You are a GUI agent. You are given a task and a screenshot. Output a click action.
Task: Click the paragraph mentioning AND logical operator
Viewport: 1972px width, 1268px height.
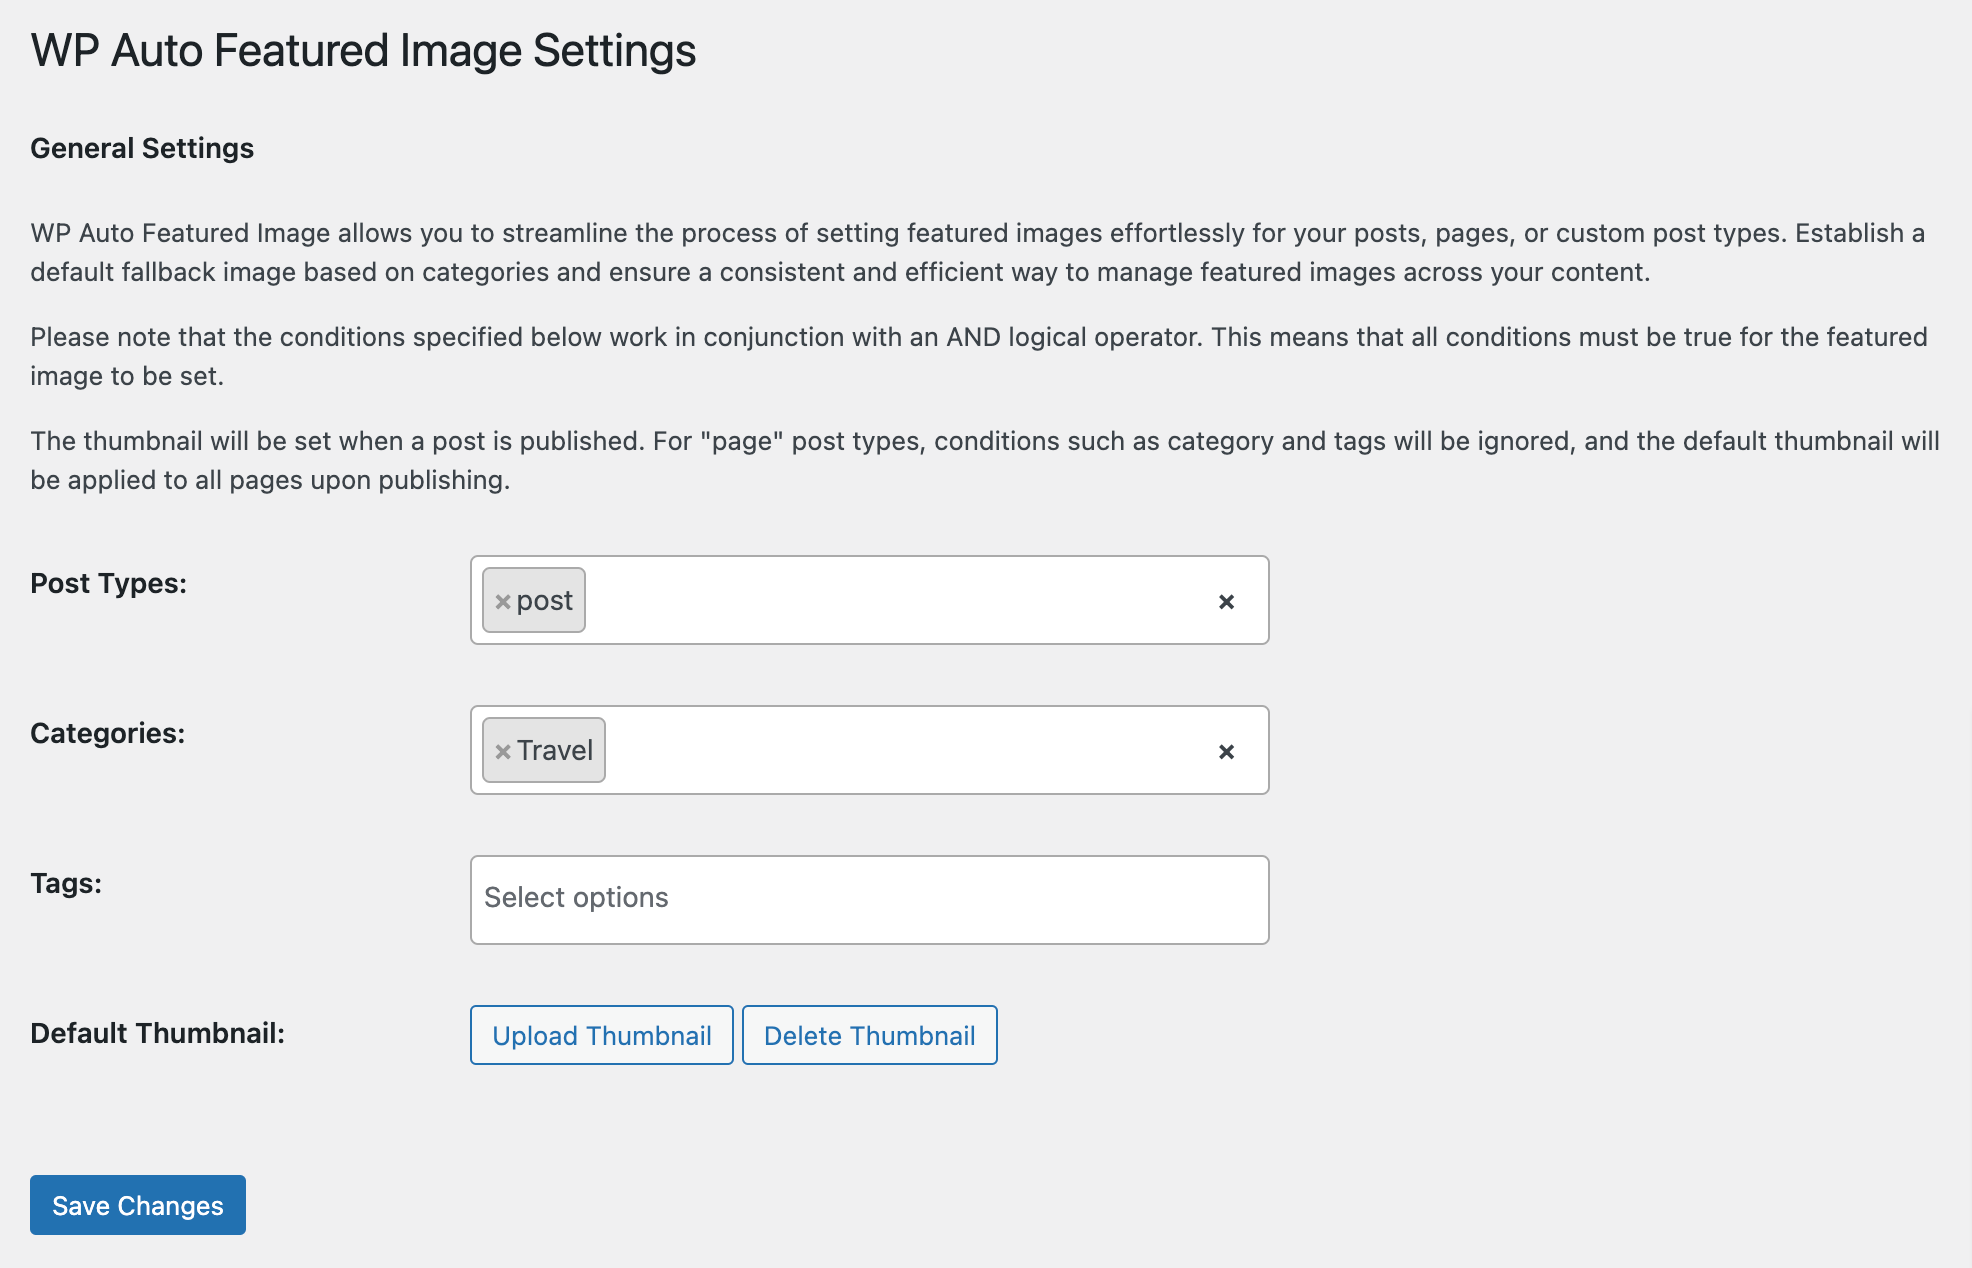coord(978,356)
